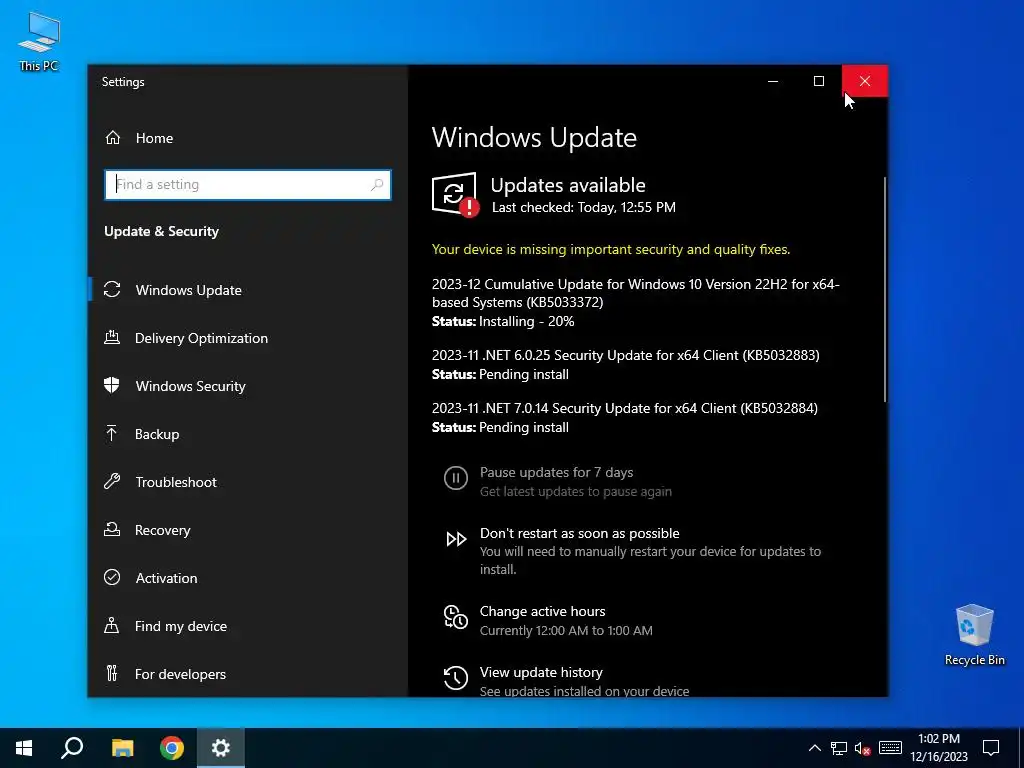Open File Explorer from taskbar
This screenshot has height=768, width=1024.
pyautogui.click(x=122, y=748)
